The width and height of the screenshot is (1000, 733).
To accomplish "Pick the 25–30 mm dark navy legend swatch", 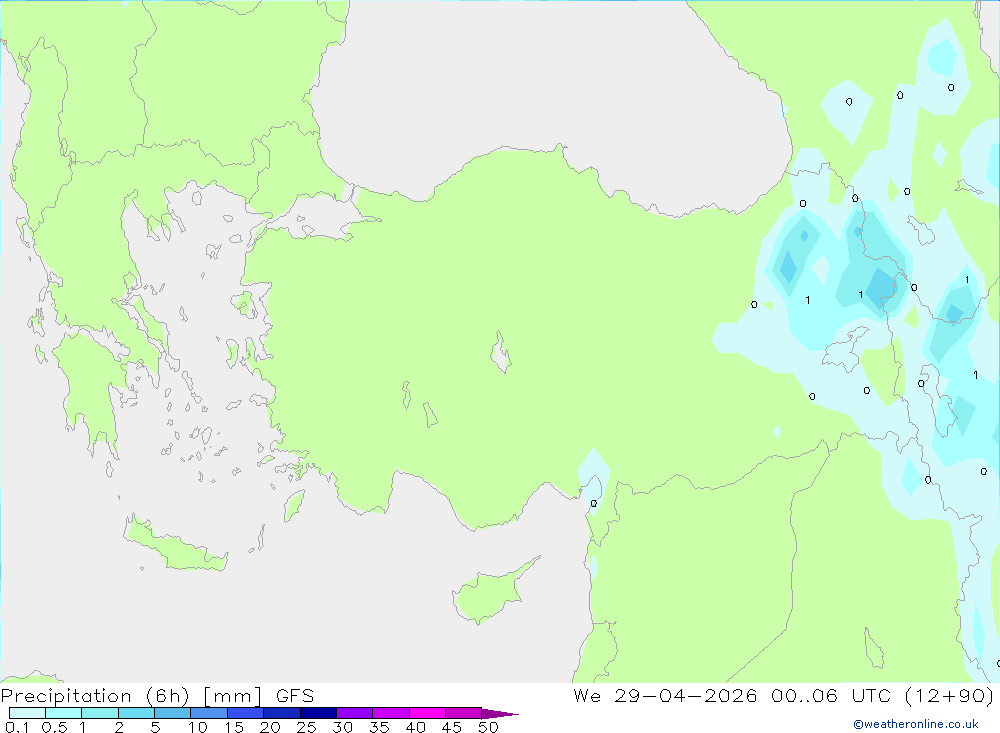I will click(x=318, y=713).
